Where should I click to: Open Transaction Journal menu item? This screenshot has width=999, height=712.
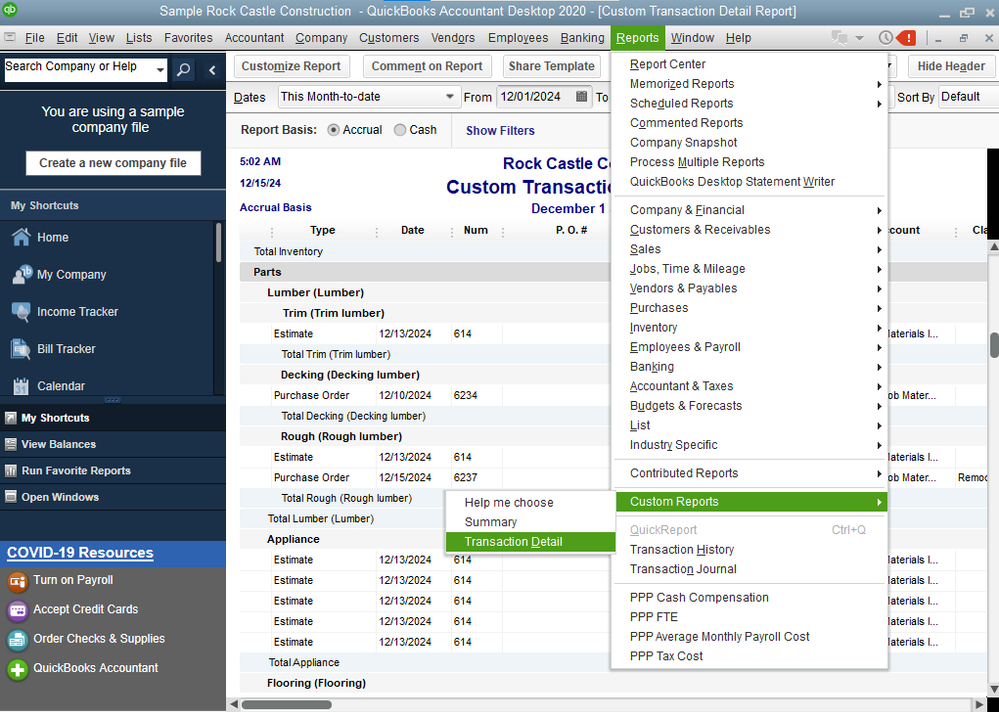[x=749, y=569]
